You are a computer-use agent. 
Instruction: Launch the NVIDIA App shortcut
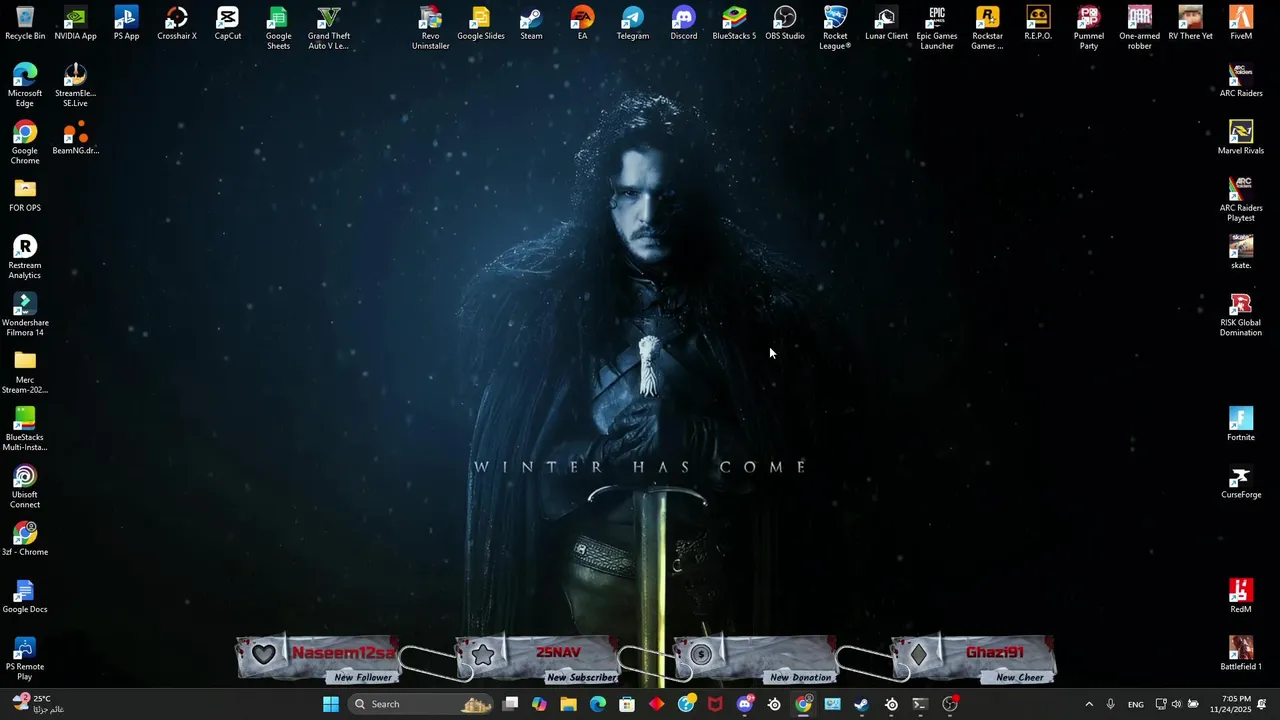pyautogui.click(x=76, y=24)
